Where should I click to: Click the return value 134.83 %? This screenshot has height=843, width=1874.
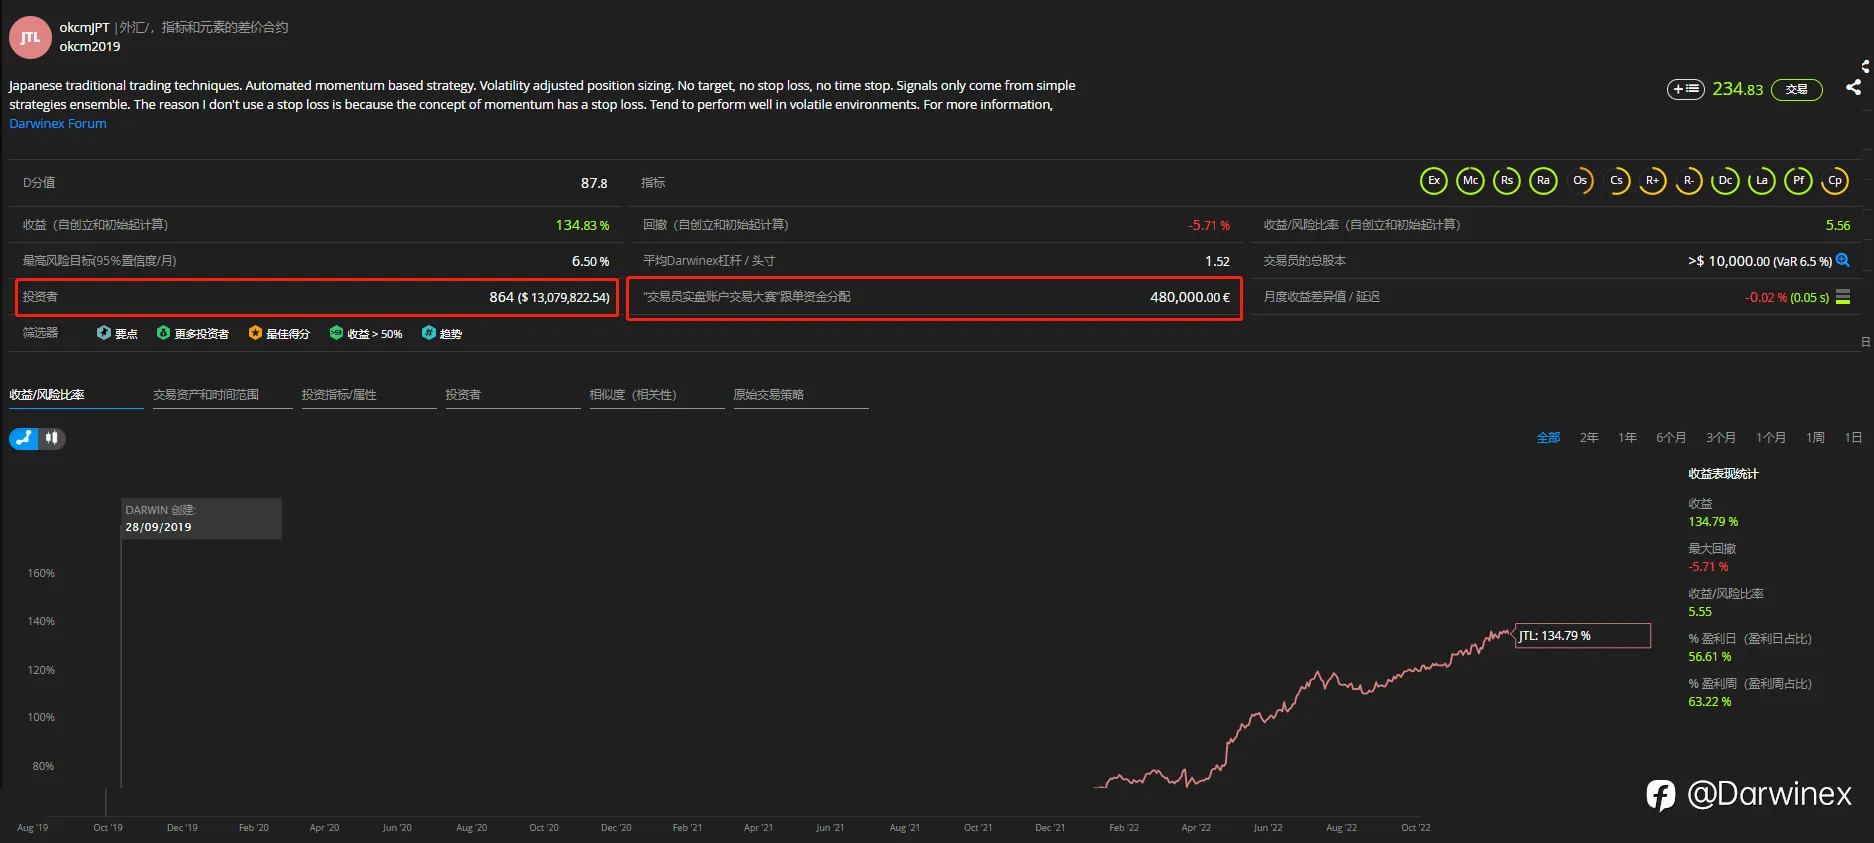(x=582, y=225)
